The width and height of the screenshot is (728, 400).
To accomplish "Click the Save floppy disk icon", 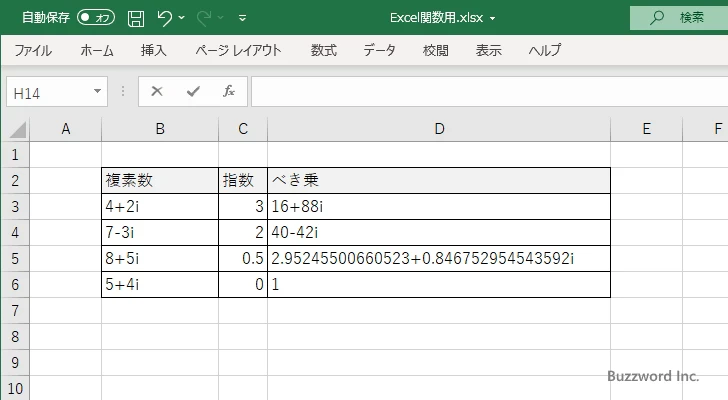I will click(136, 18).
